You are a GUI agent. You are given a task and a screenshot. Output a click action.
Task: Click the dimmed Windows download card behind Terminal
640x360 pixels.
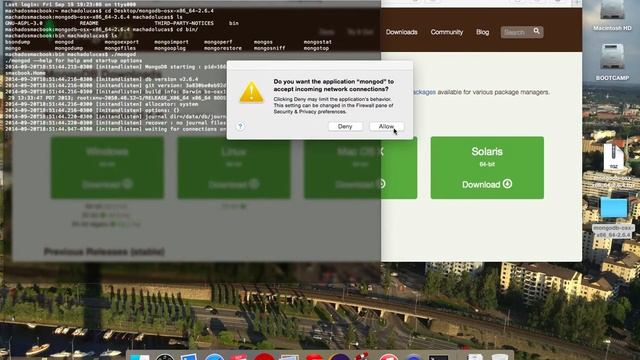(107, 168)
